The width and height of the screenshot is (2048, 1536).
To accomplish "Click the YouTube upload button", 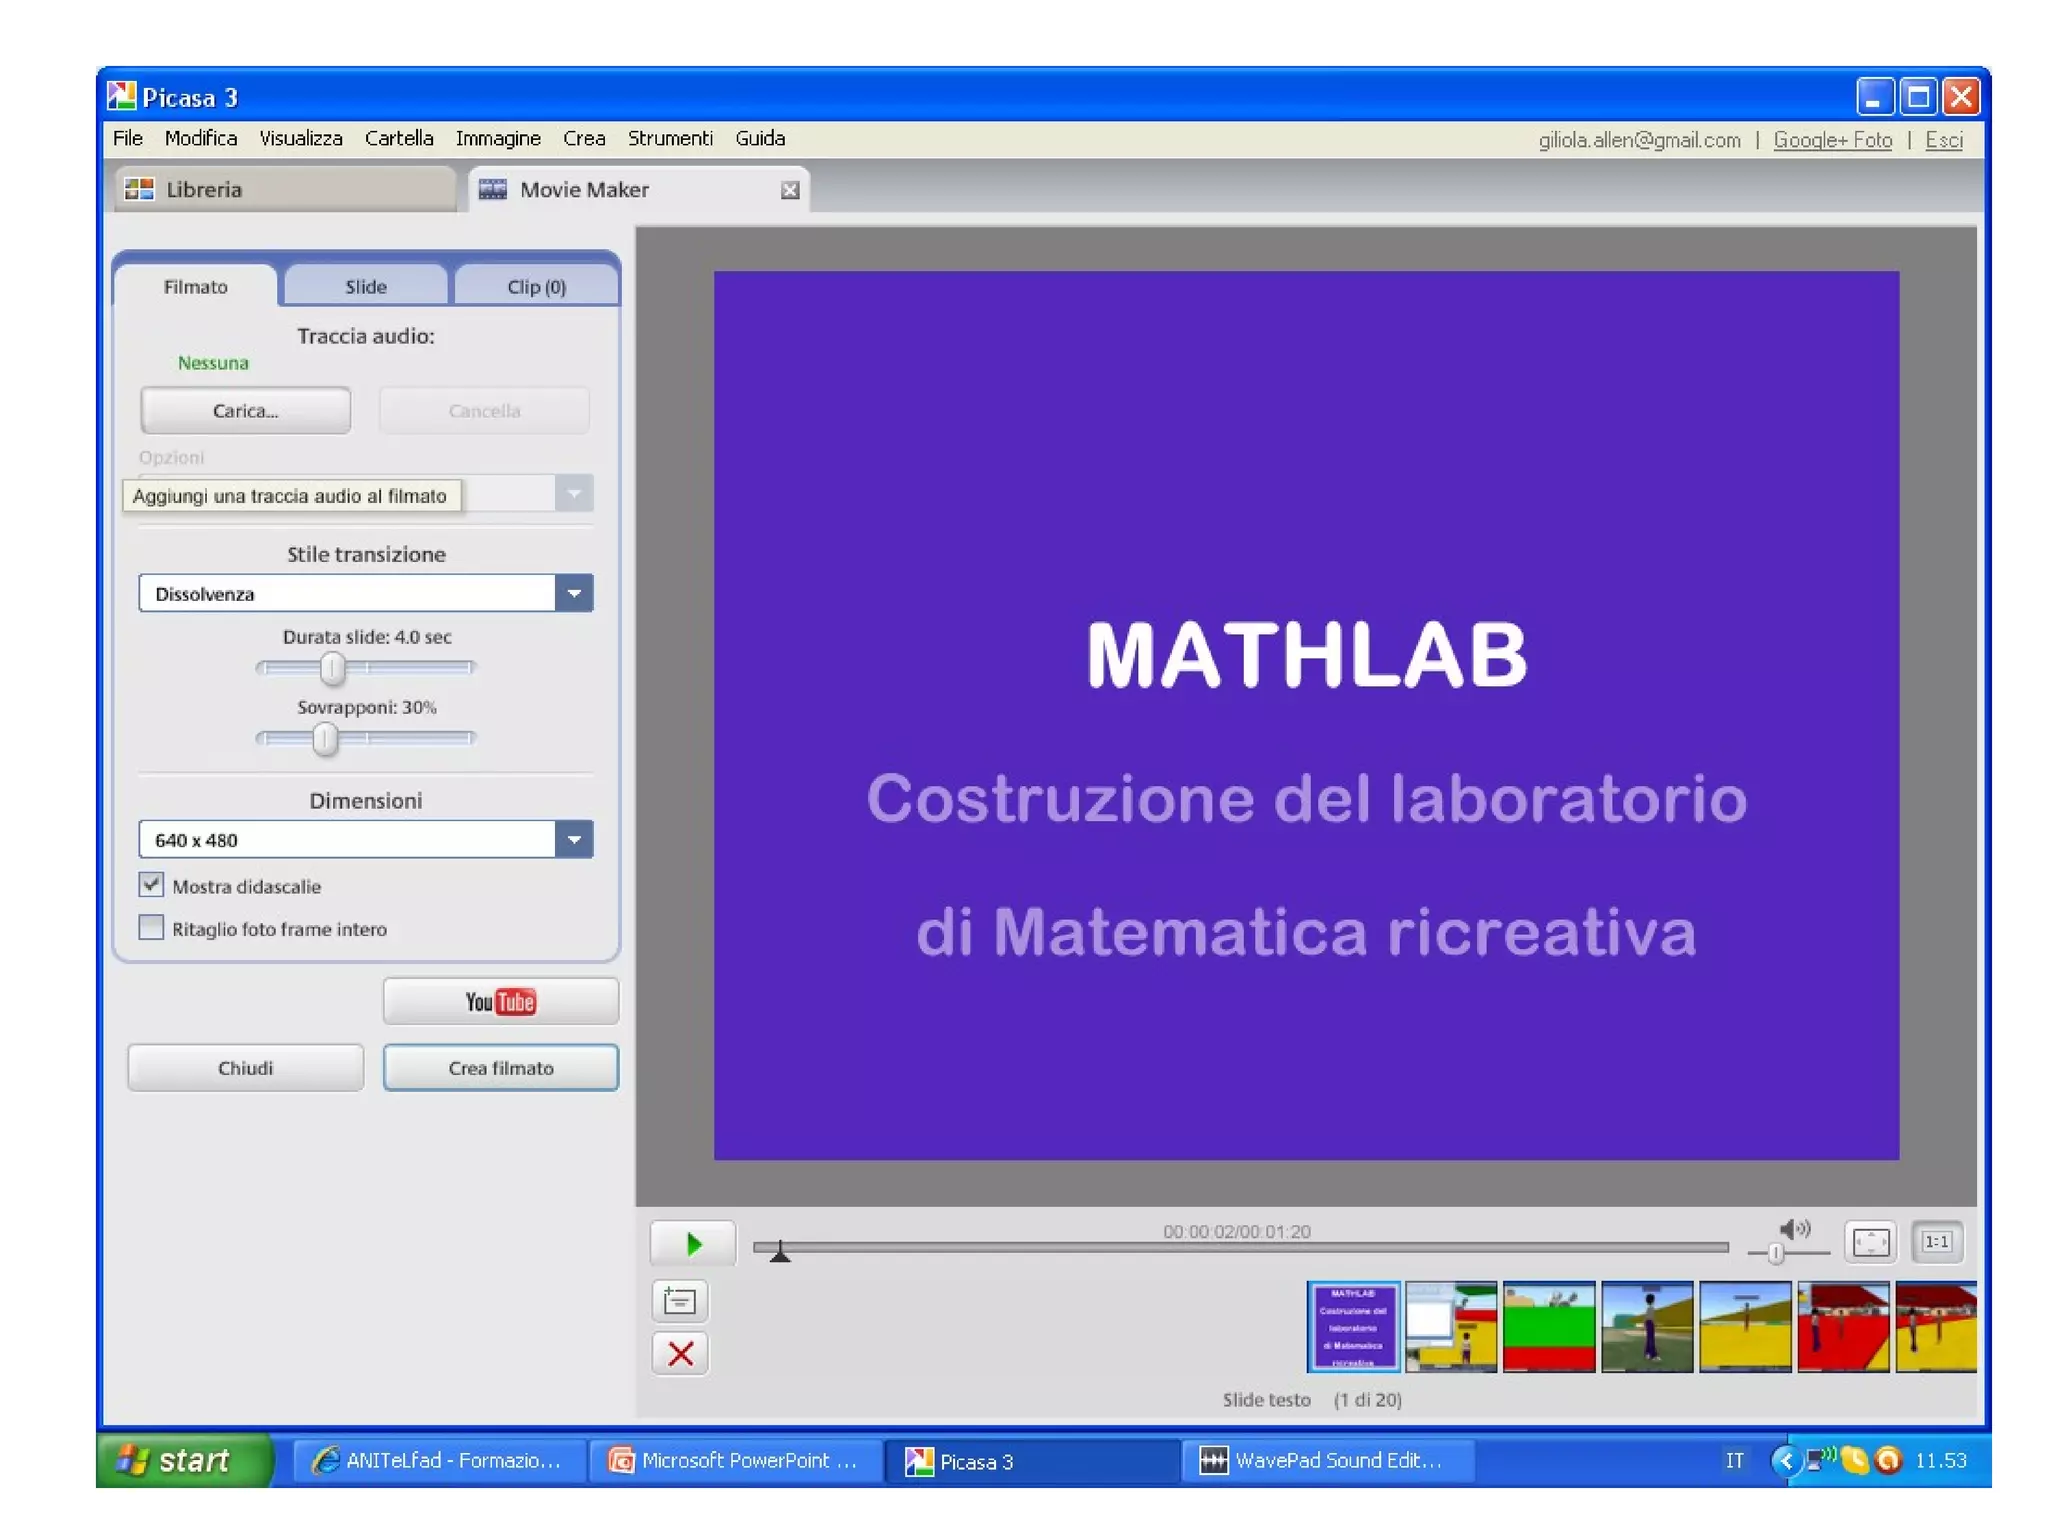I will pyautogui.click(x=500, y=1001).
